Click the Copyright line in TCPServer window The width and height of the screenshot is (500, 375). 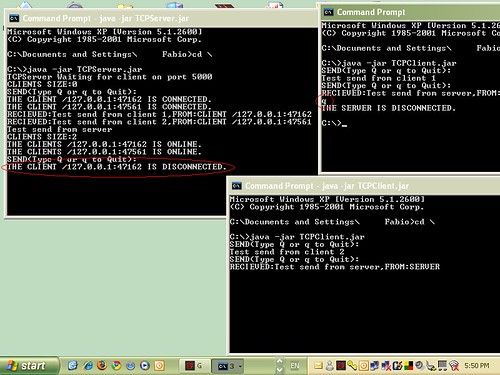104,40
